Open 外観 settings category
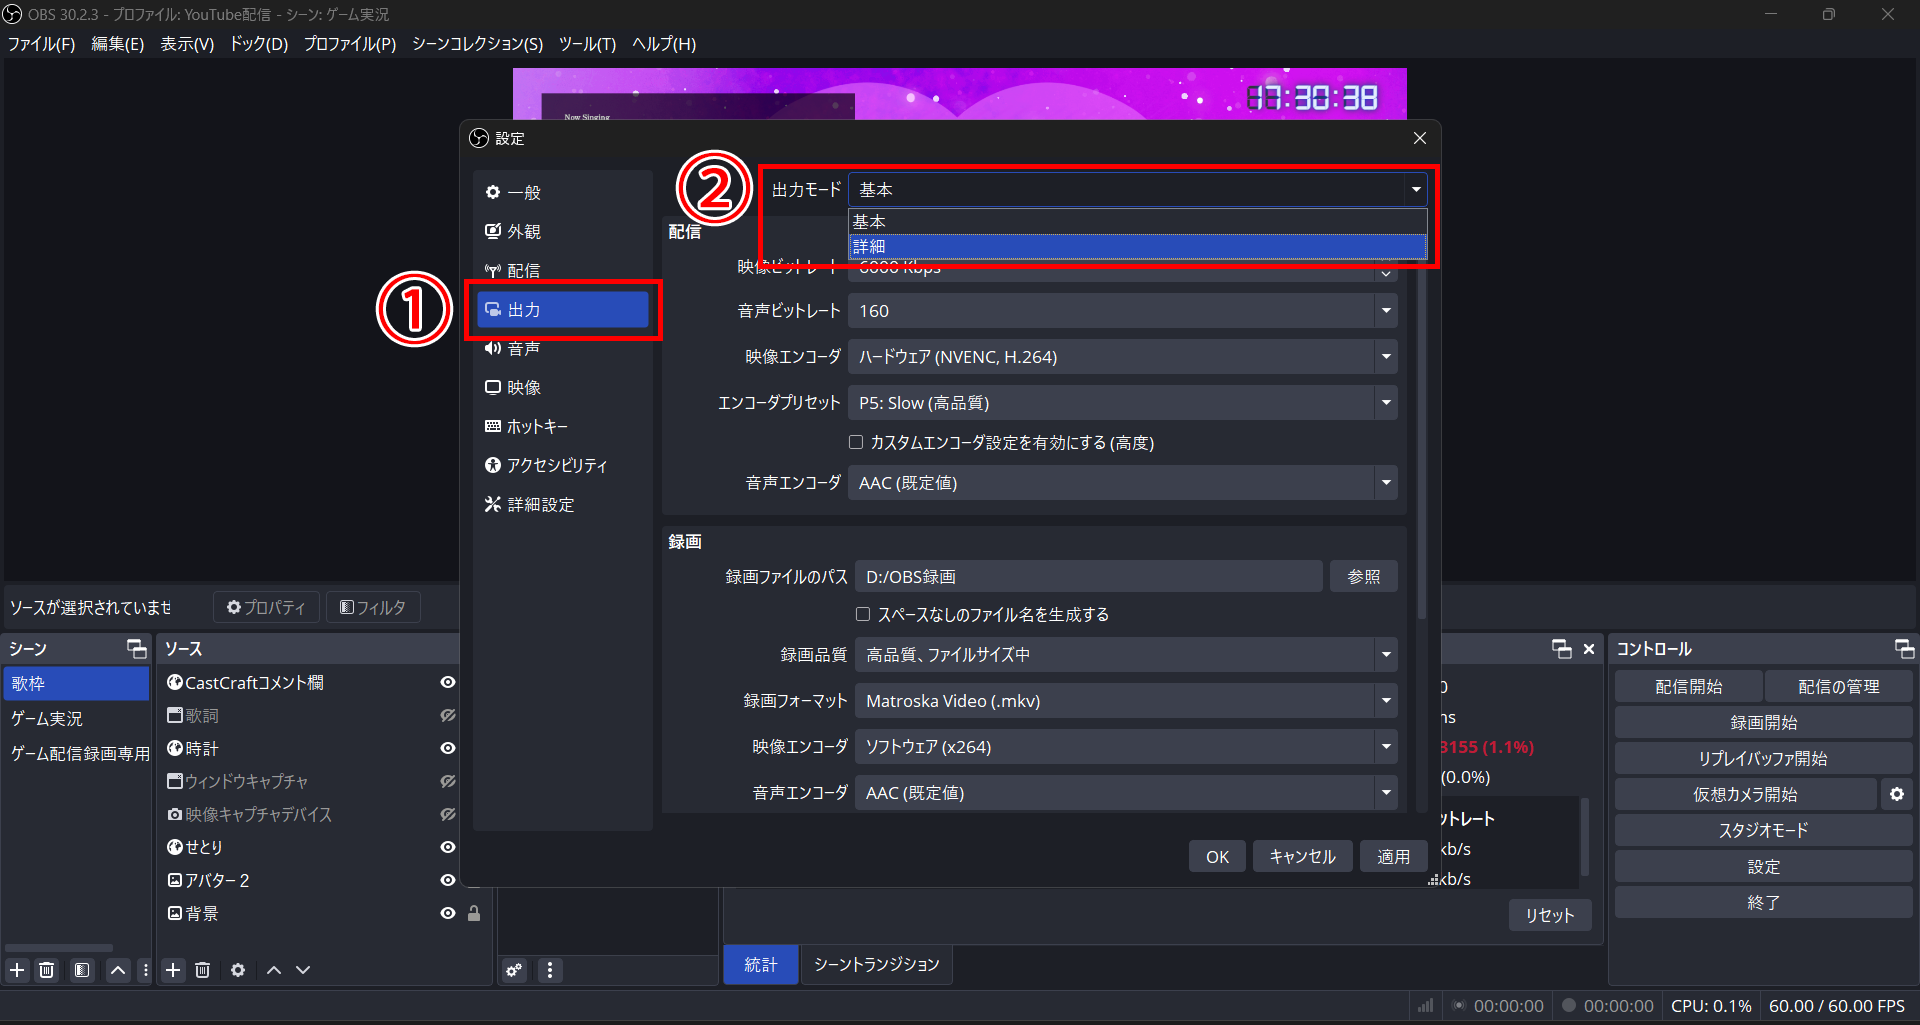The image size is (1920, 1025). point(563,231)
